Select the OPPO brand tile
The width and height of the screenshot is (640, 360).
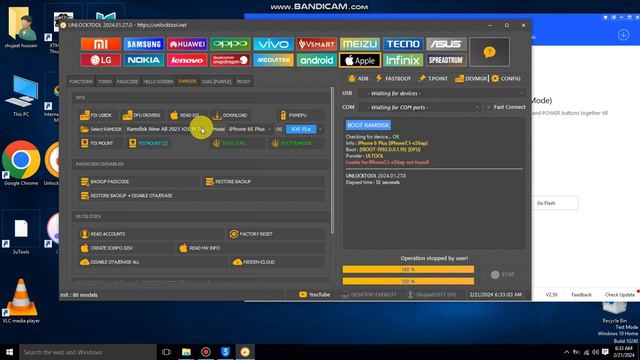click(230, 44)
